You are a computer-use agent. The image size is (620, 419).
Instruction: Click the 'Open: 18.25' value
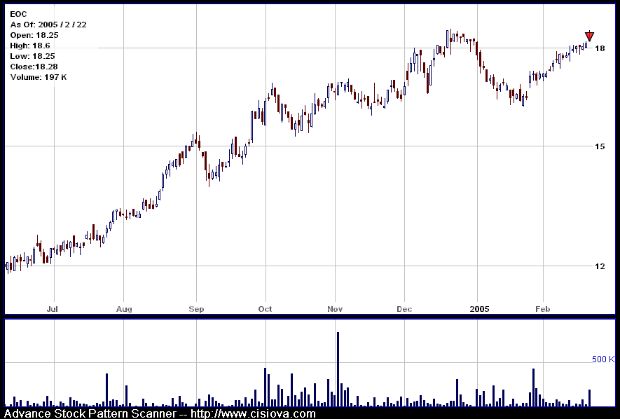(34, 35)
